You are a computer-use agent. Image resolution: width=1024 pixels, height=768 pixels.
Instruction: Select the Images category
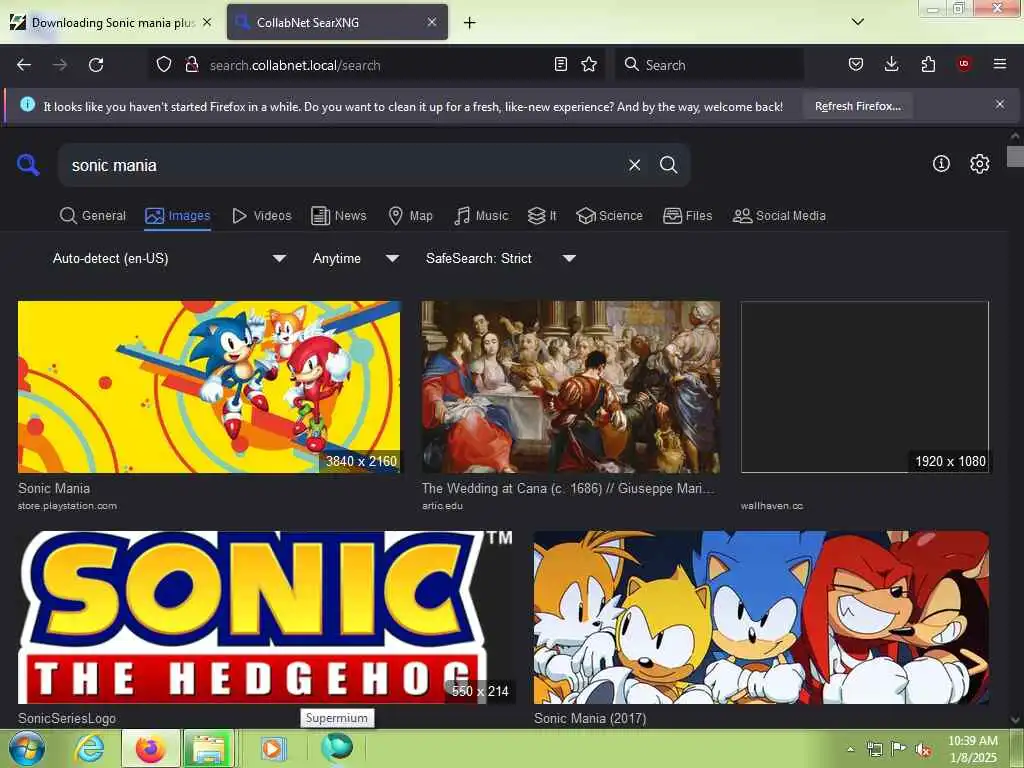click(x=178, y=216)
